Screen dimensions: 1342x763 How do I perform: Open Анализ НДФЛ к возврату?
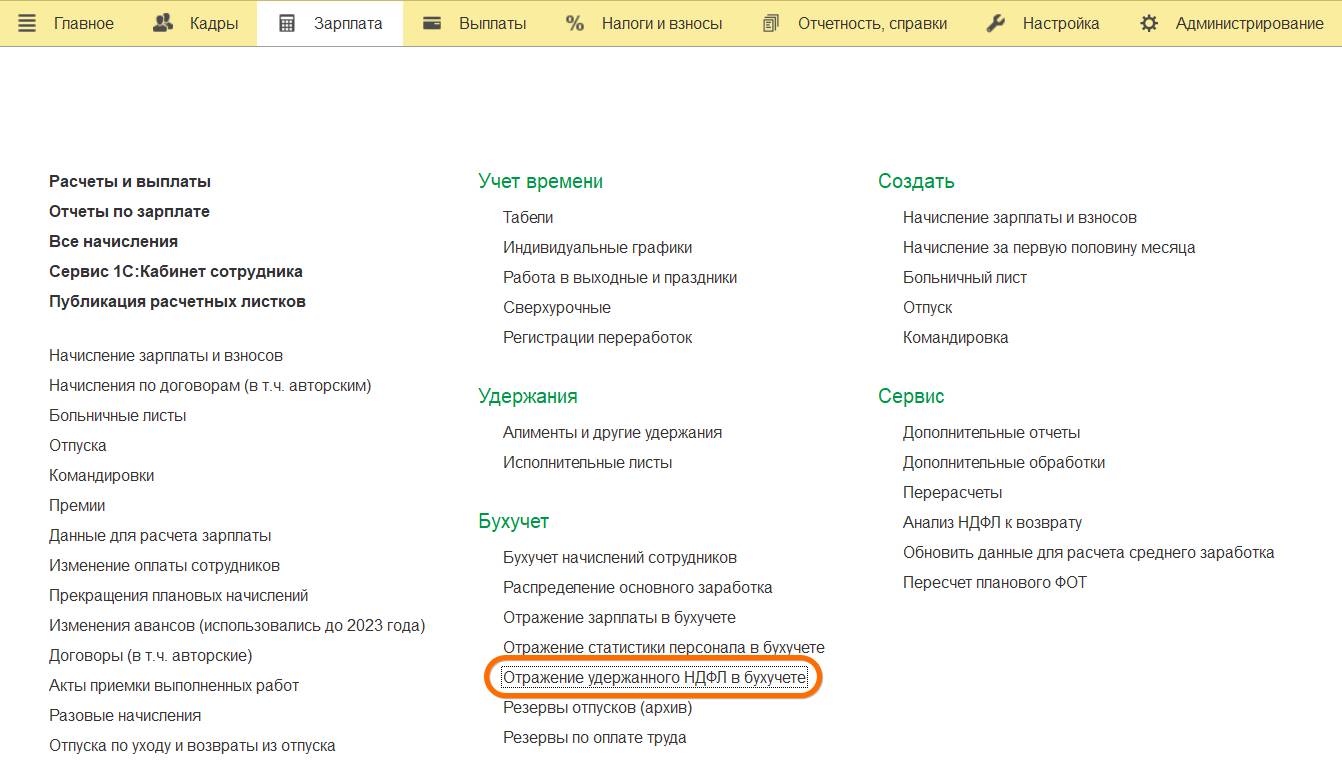point(992,523)
